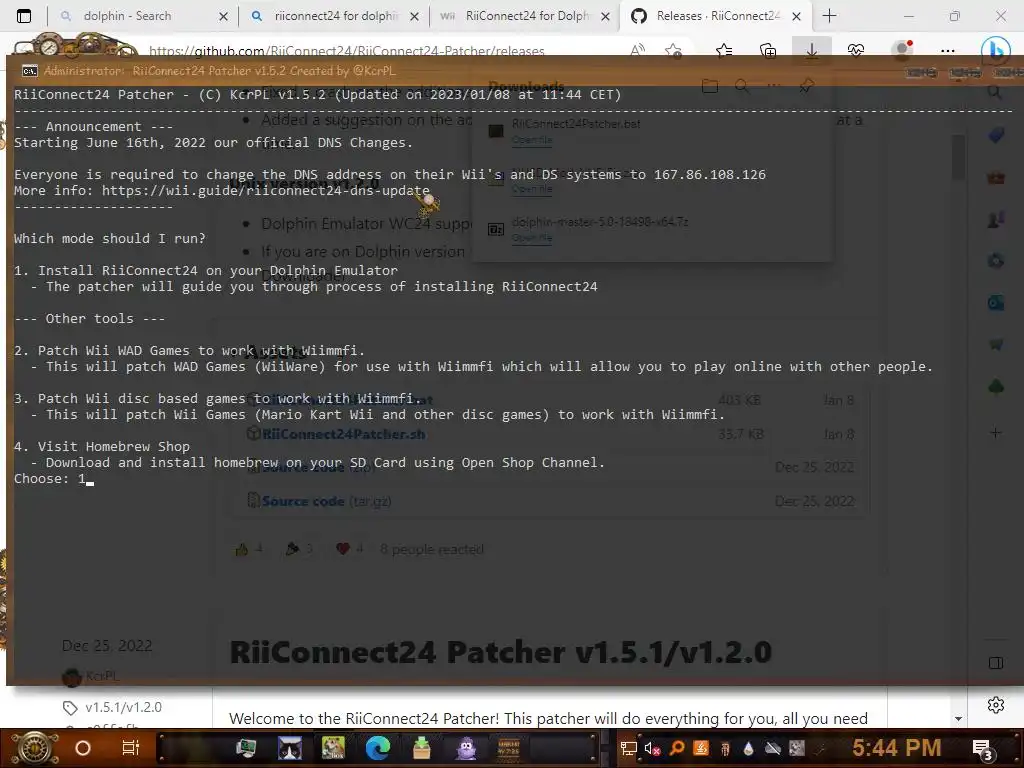This screenshot has height=768, width=1024.
Task: Open the steampunk Start button
Action: pos(36,748)
